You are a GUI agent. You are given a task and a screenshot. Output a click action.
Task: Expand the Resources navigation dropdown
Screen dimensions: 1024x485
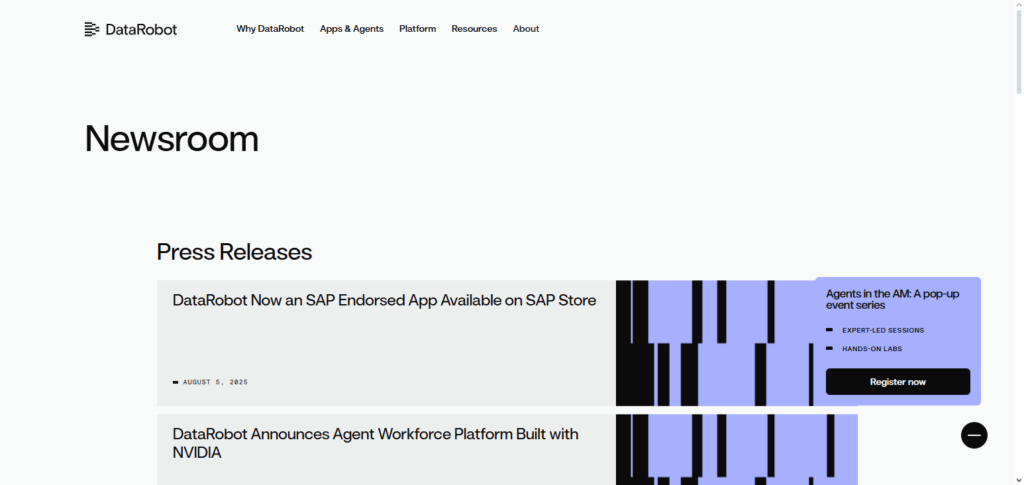474,29
